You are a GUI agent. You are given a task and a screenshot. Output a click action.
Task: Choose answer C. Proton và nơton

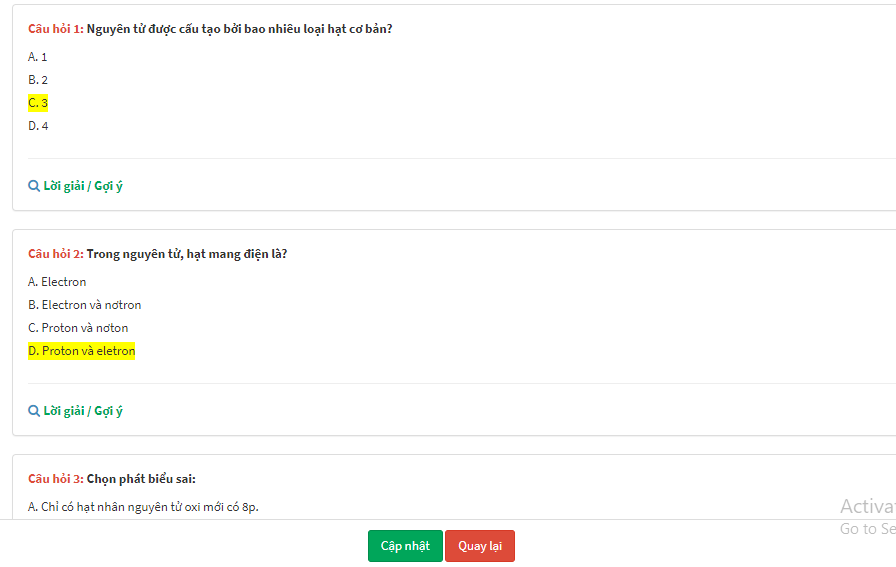coord(78,328)
